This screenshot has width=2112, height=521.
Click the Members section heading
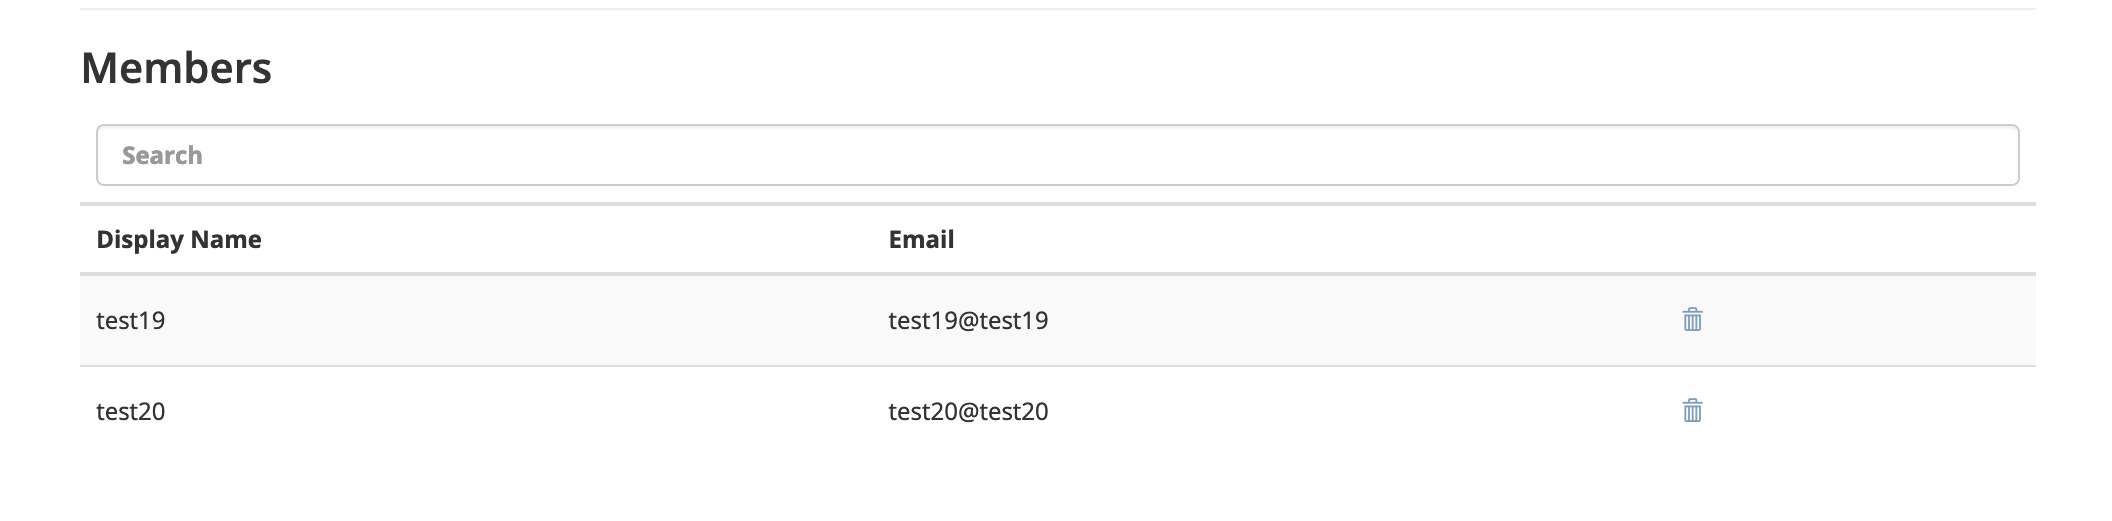pyautogui.click(x=176, y=68)
